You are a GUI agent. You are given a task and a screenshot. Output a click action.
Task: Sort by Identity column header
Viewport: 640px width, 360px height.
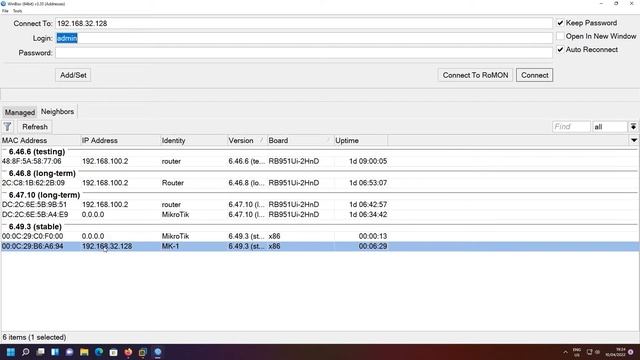click(x=193, y=140)
